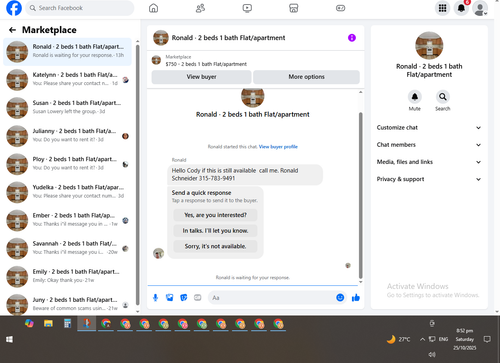Click the $750 listing title under Marketplace
This screenshot has width=500, height=363.
coord(206,64)
